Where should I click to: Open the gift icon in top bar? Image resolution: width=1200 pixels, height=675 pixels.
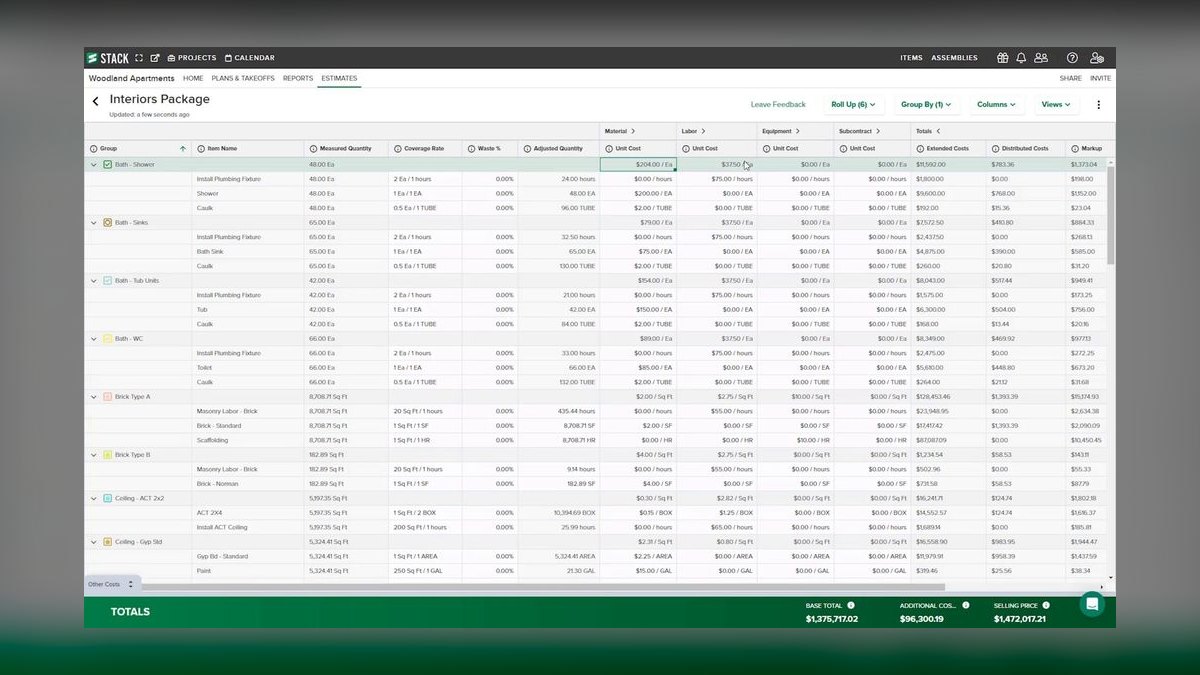1002,58
